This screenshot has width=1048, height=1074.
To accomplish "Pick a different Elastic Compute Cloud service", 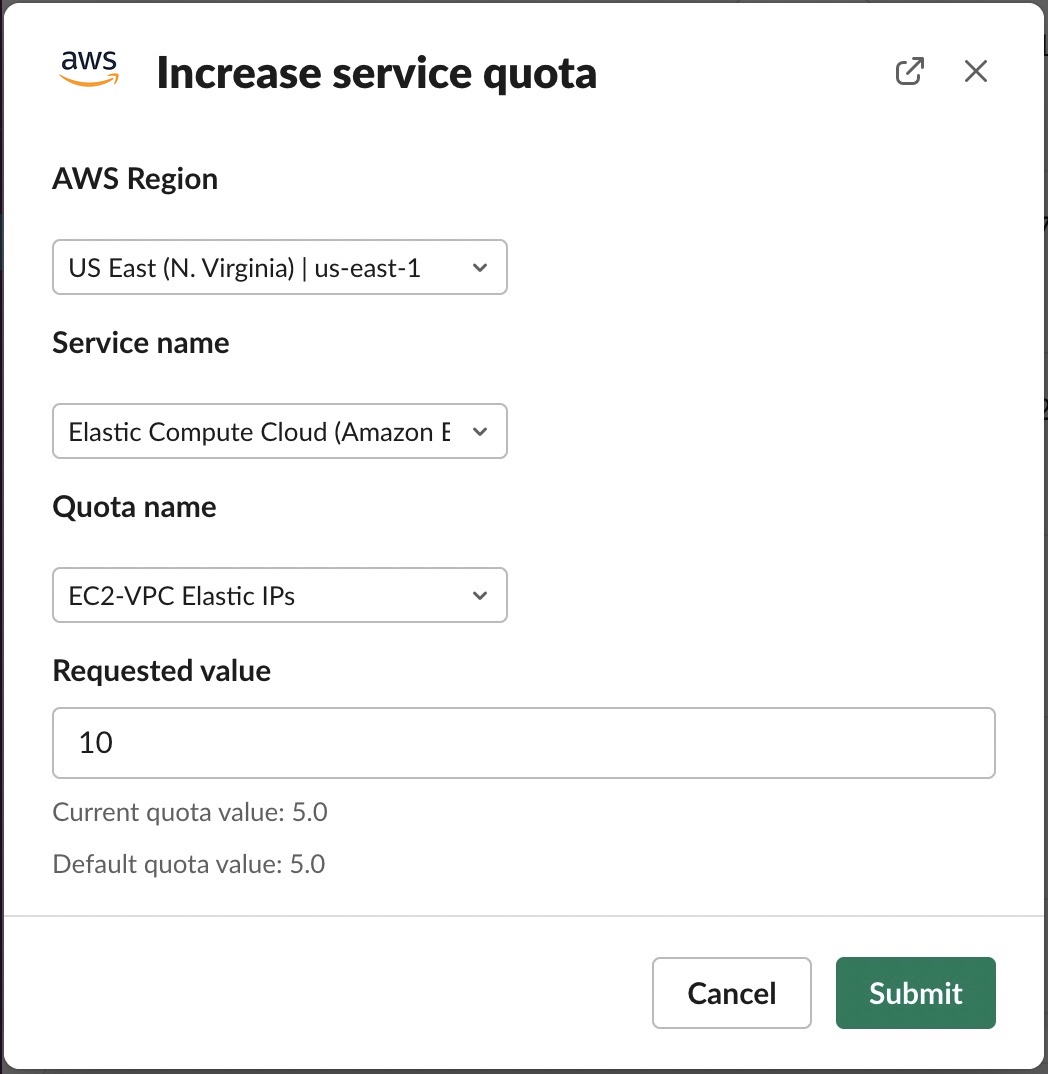I will [x=279, y=431].
